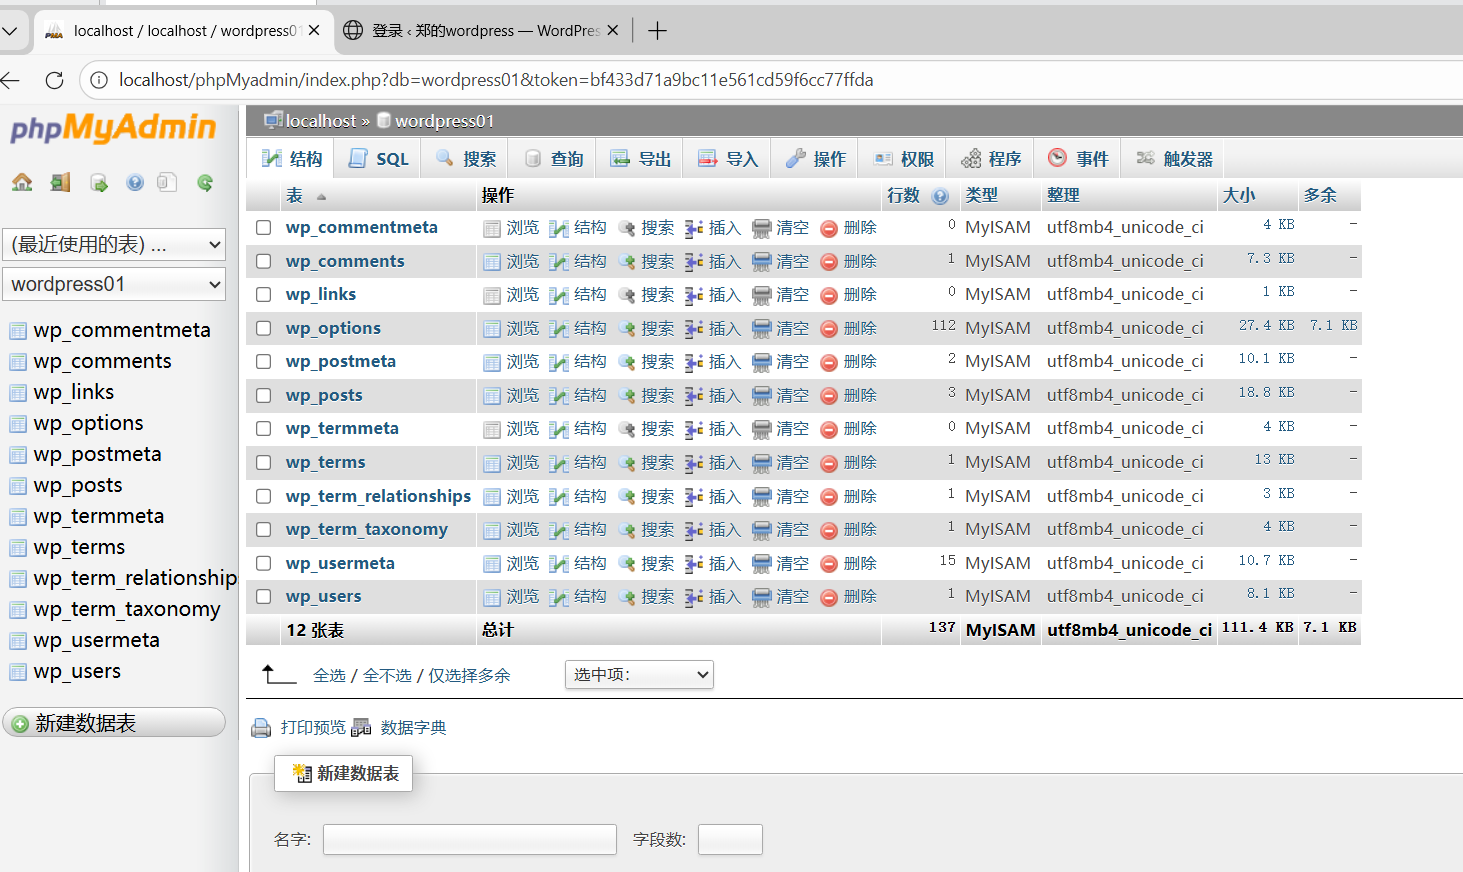Switch to the 导出 export tab
Viewport: 1463px width, 872px height.
tap(641, 159)
